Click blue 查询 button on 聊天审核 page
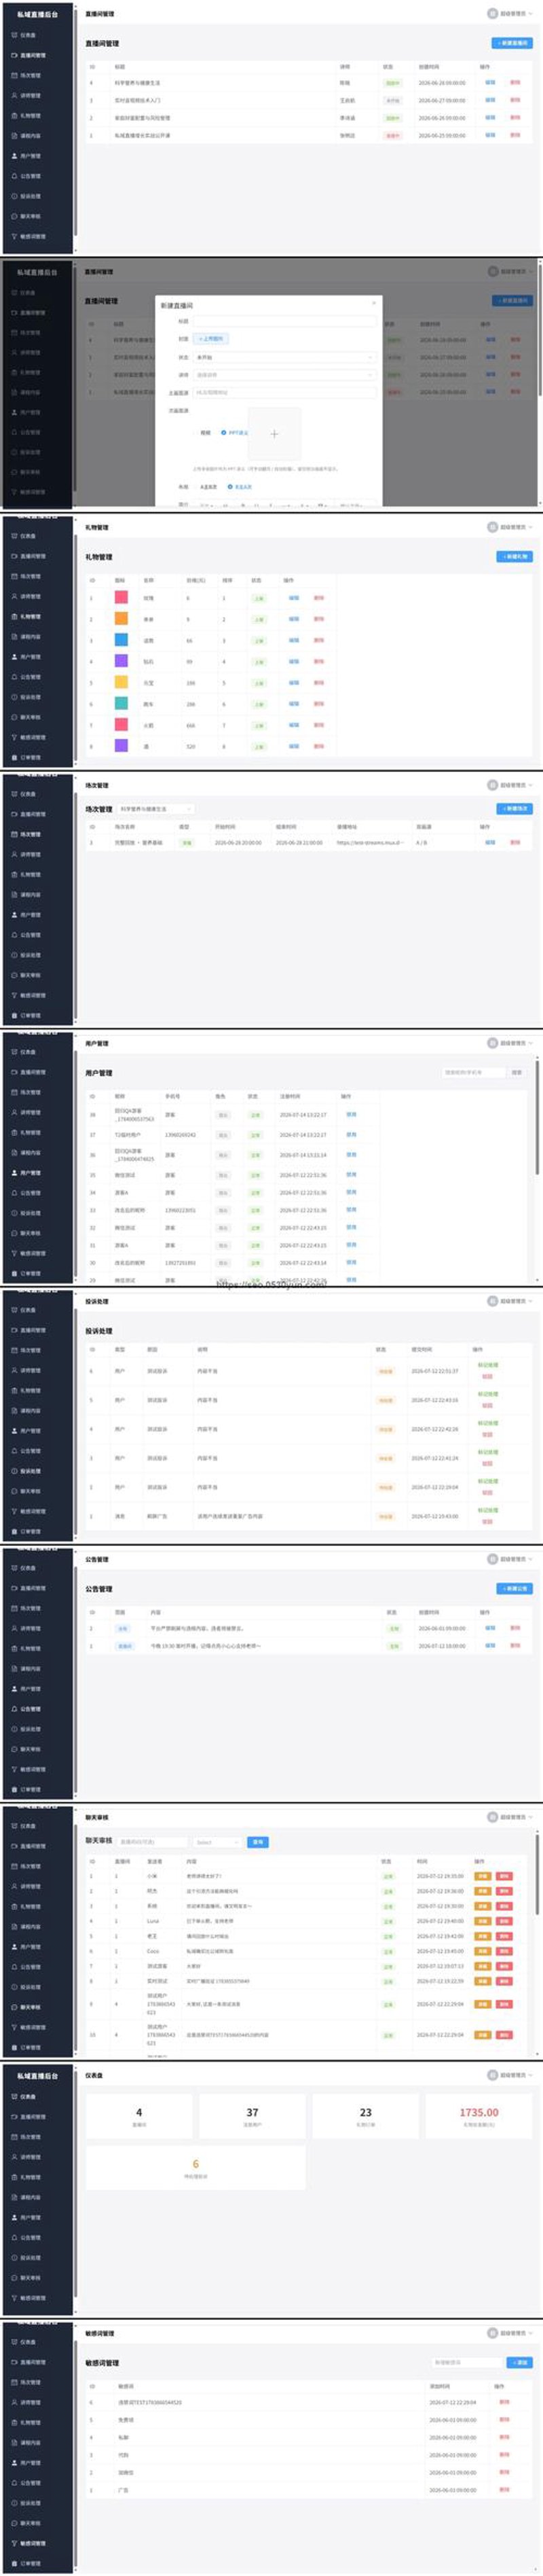Viewport: 543px width, 2576px height. tap(257, 1842)
